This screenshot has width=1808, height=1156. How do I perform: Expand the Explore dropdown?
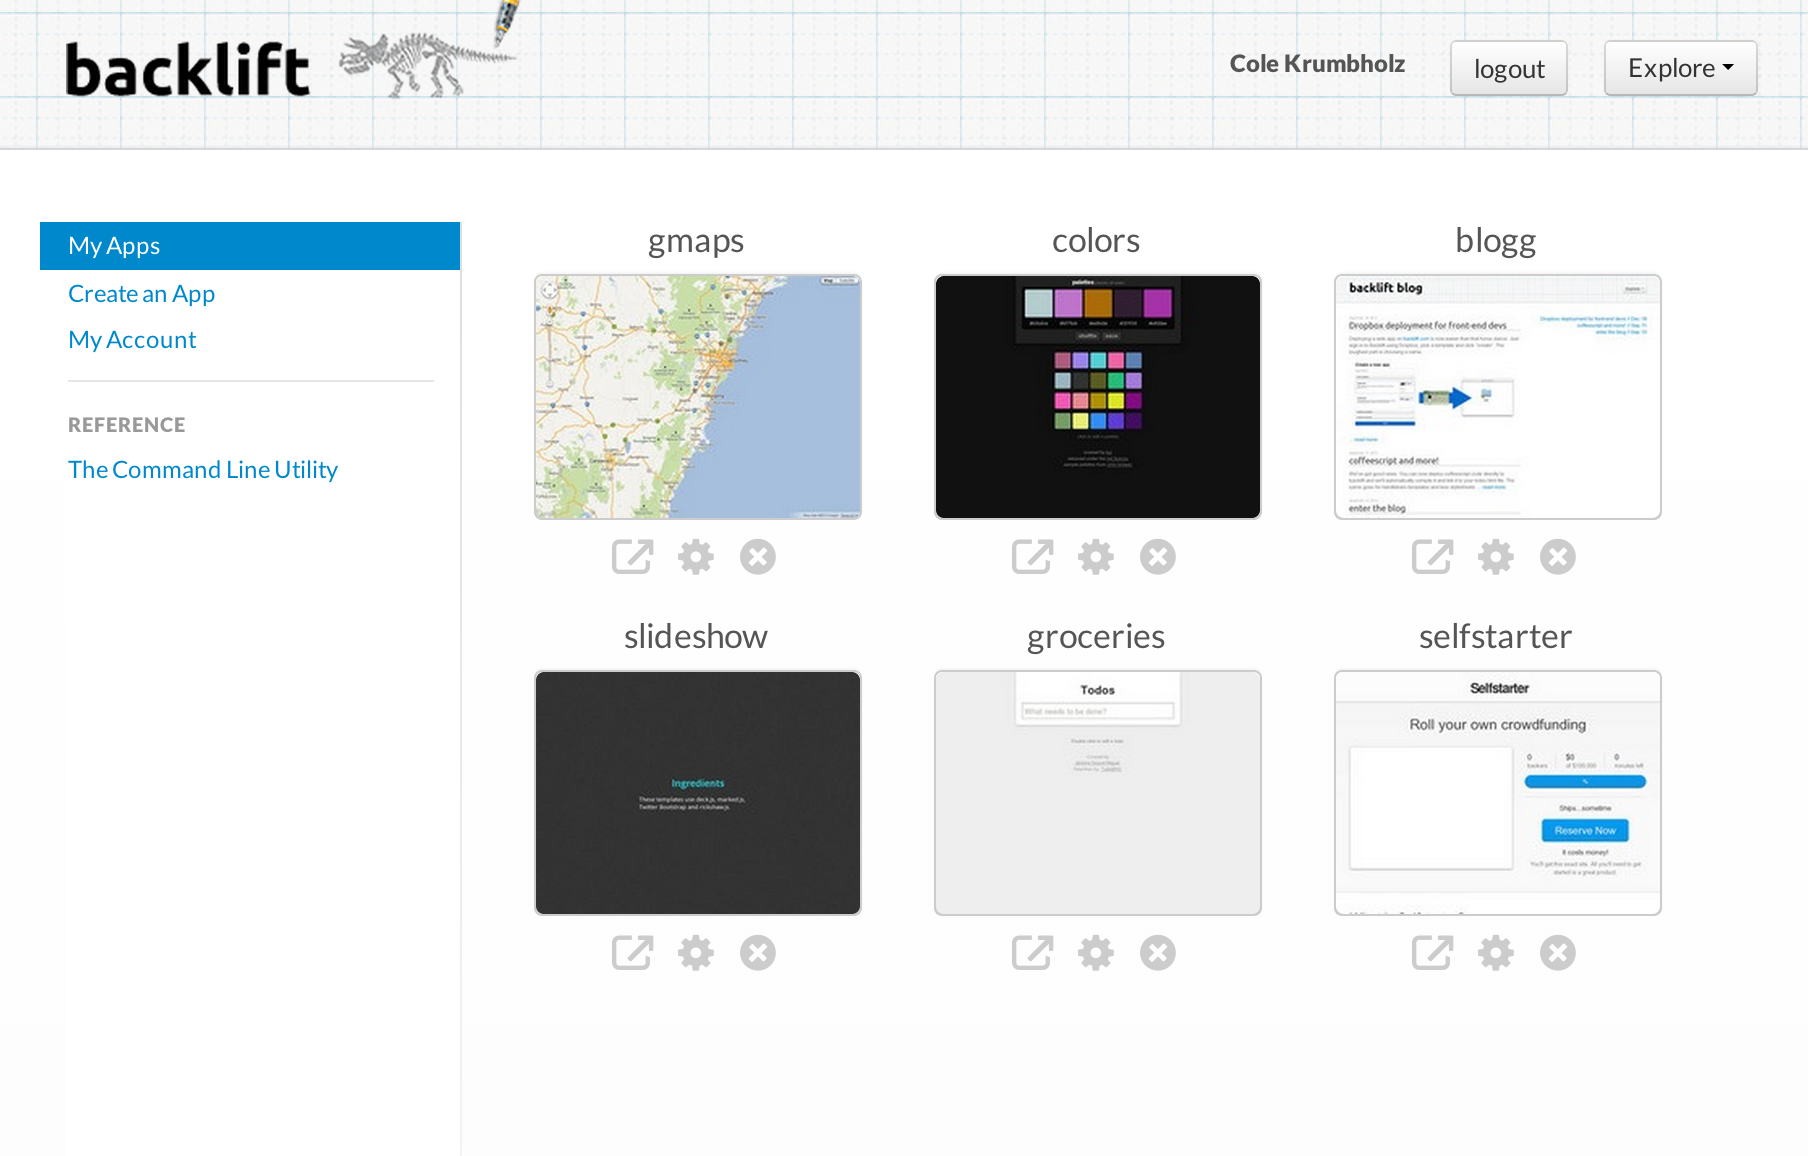point(1680,68)
